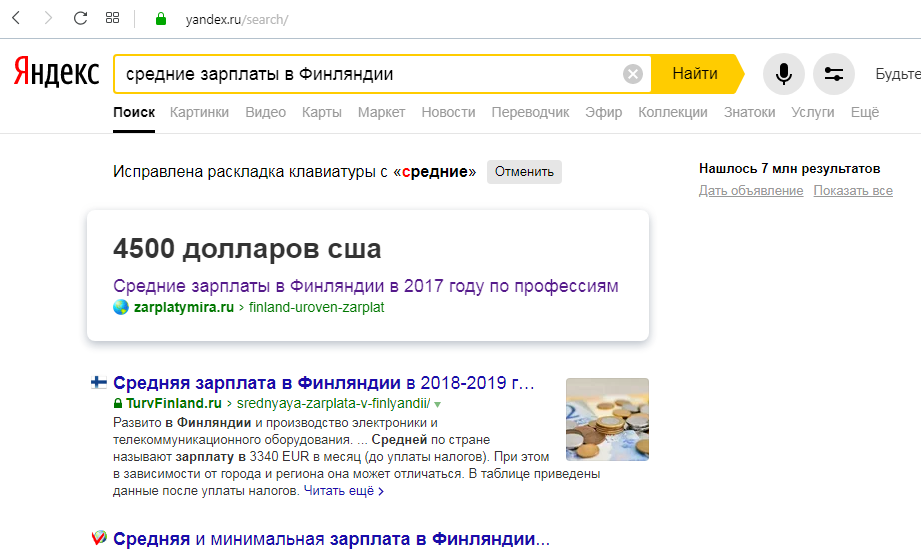The width and height of the screenshot is (921, 549).
Task: Click the Отменить layout correction button
Action: pos(524,171)
